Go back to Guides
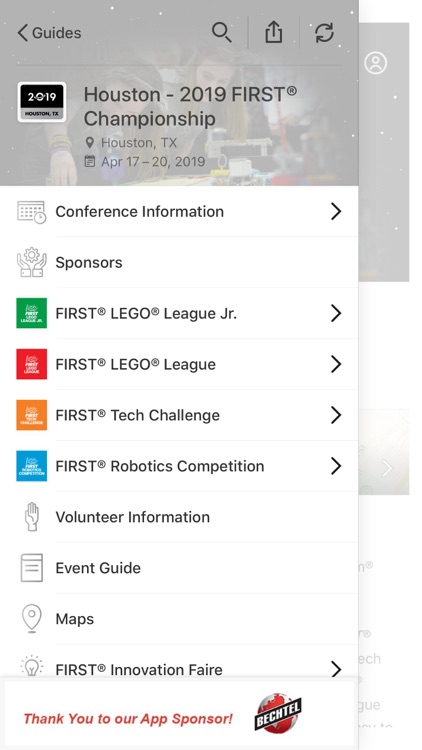The width and height of the screenshot is (422, 750). pos(49,33)
